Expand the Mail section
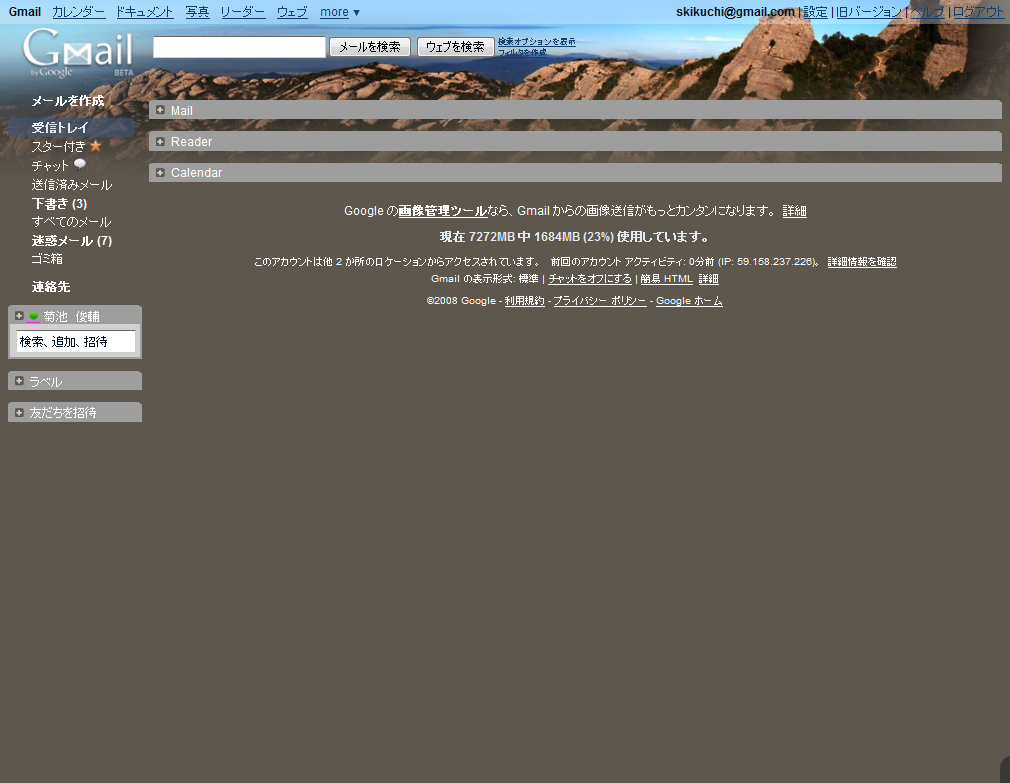 [160, 110]
